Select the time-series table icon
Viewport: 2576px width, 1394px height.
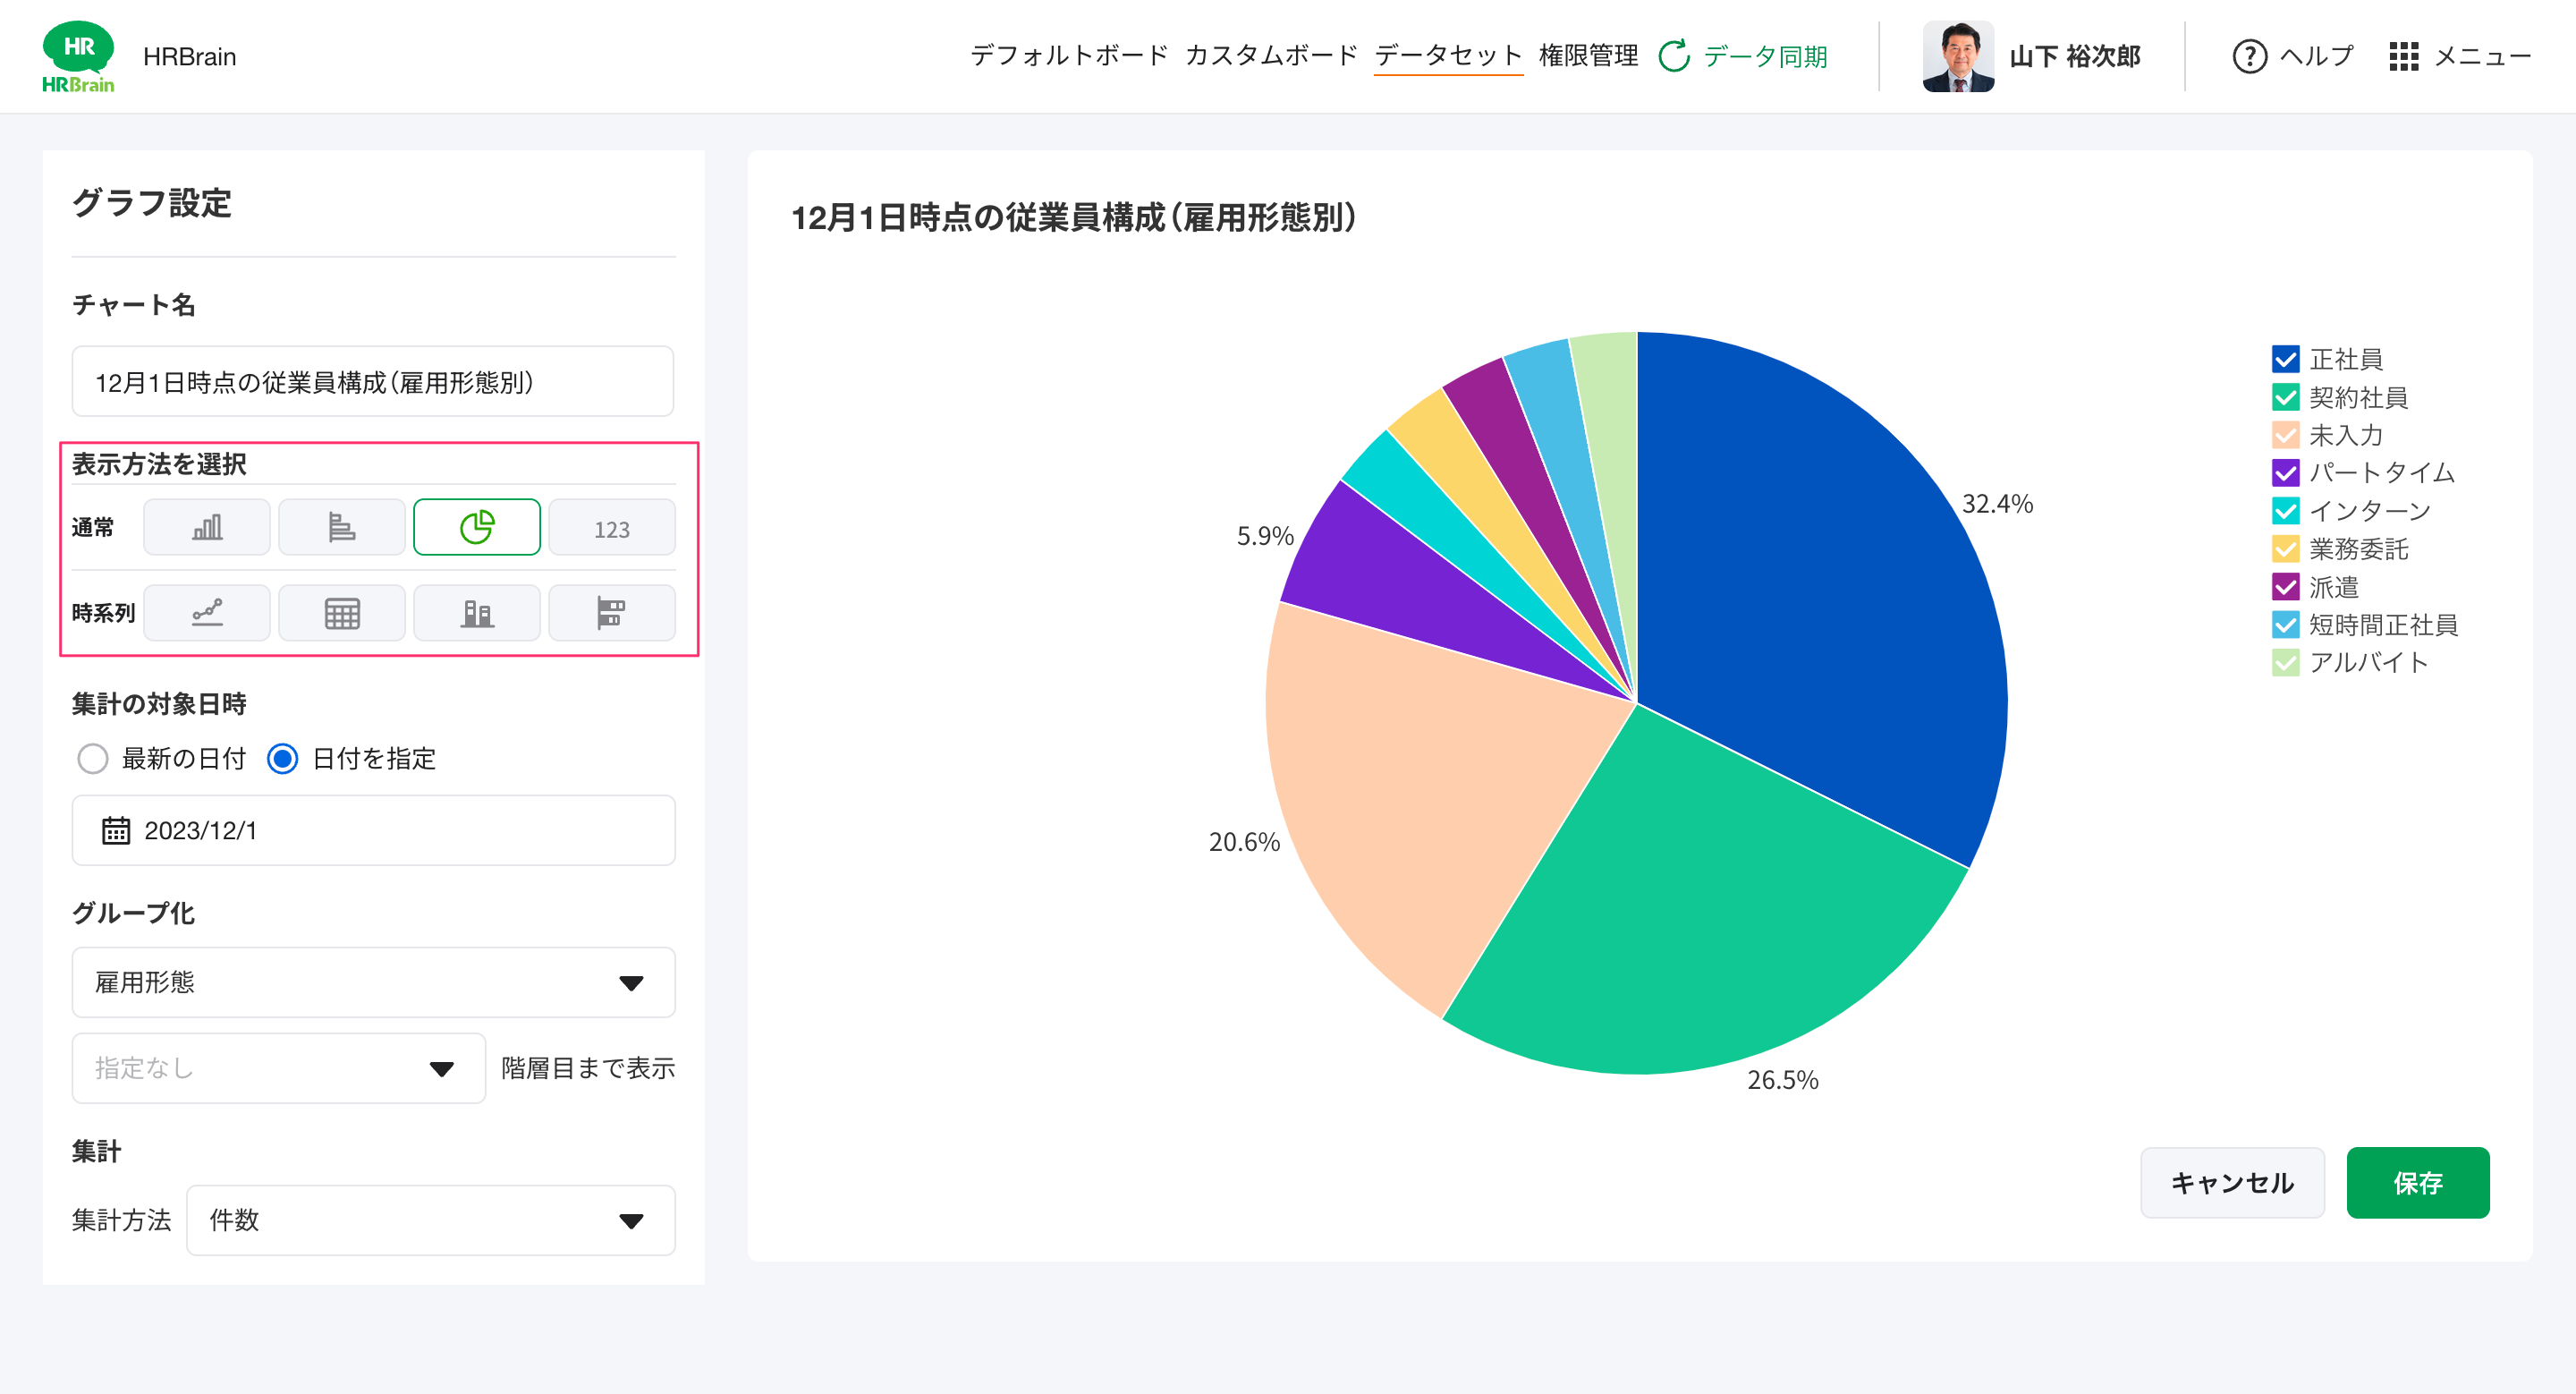[341, 612]
